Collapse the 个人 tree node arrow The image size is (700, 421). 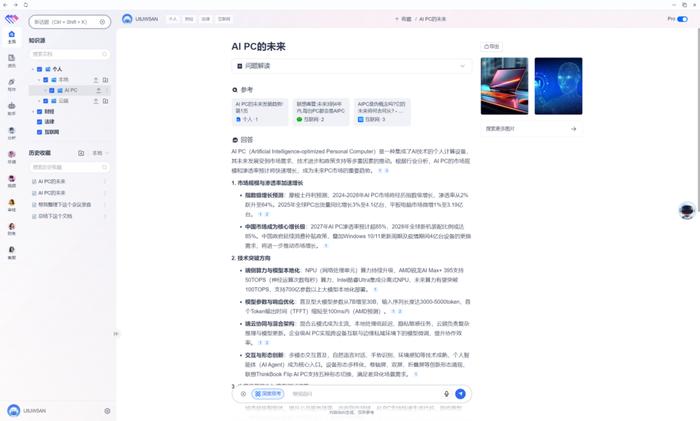tap(33, 69)
